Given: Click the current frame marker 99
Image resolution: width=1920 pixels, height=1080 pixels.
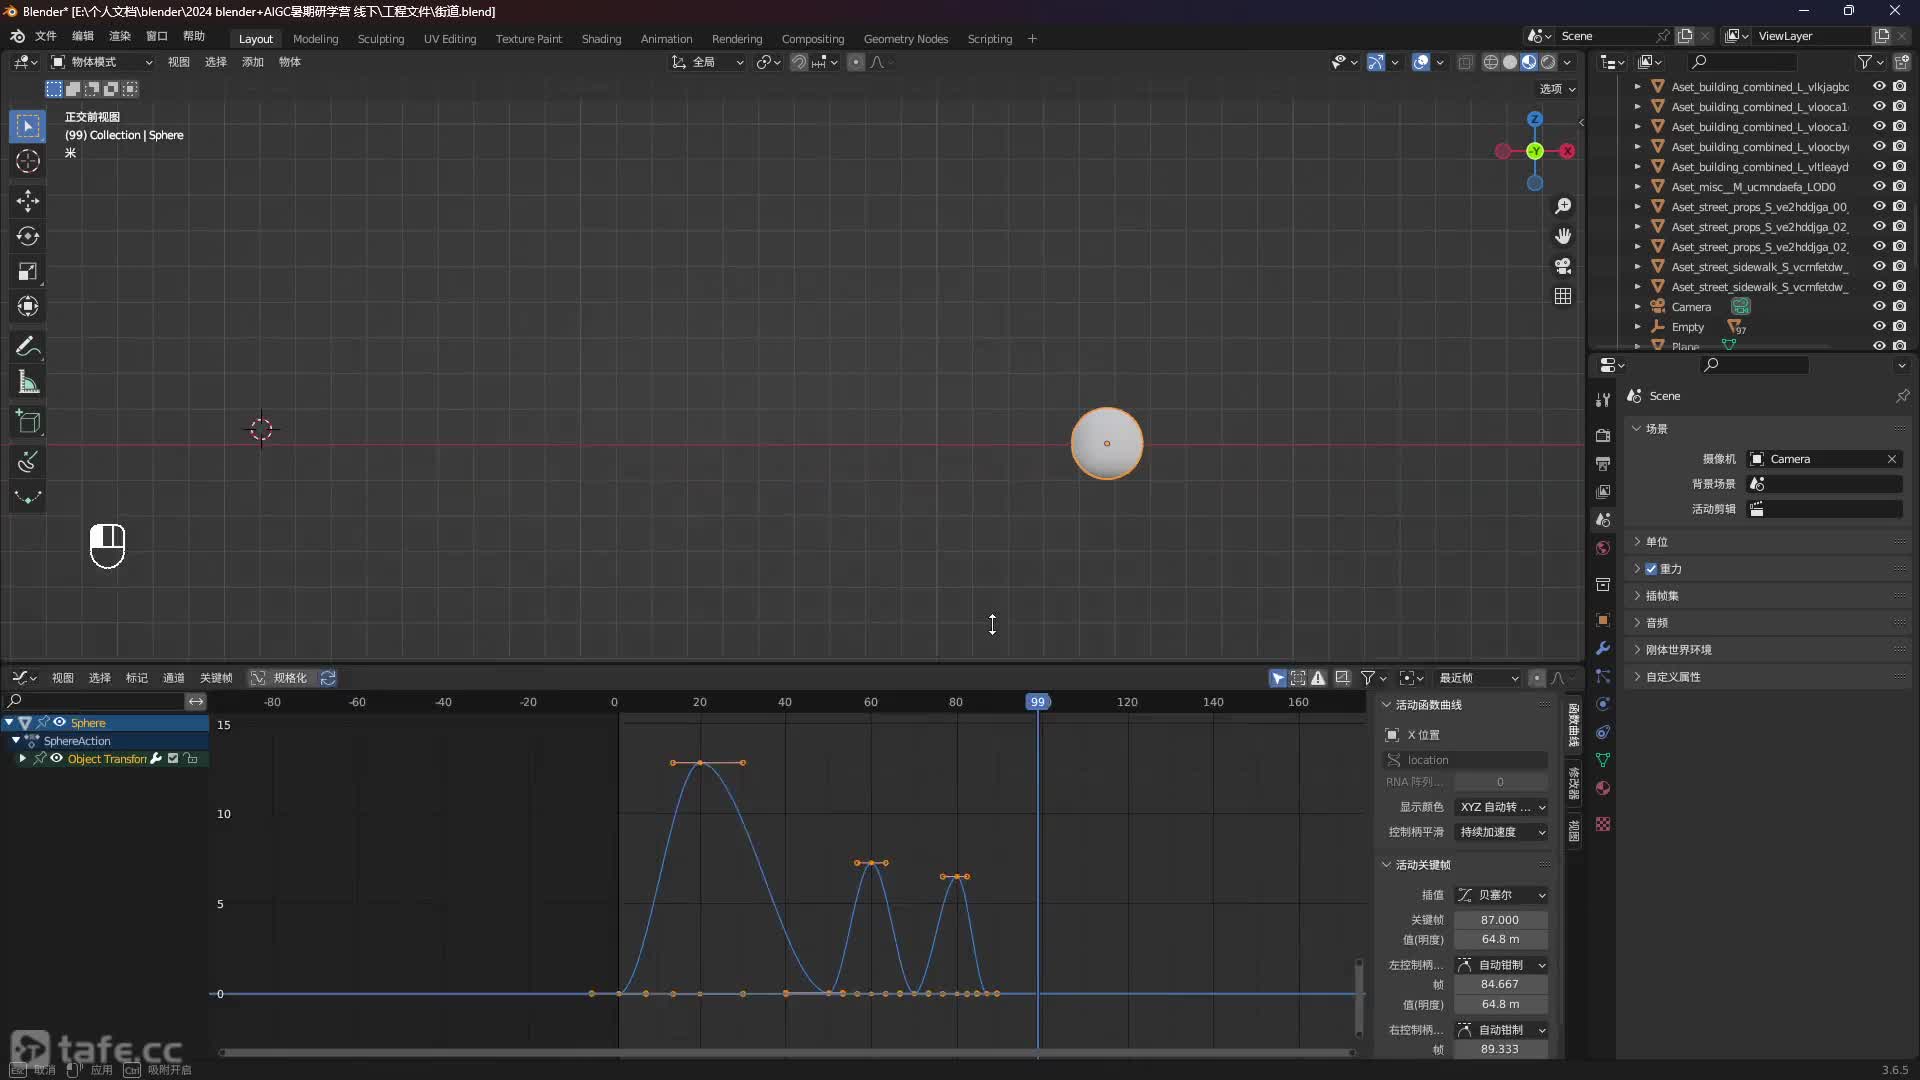Looking at the screenshot, I should click(x=1038, y=702).
